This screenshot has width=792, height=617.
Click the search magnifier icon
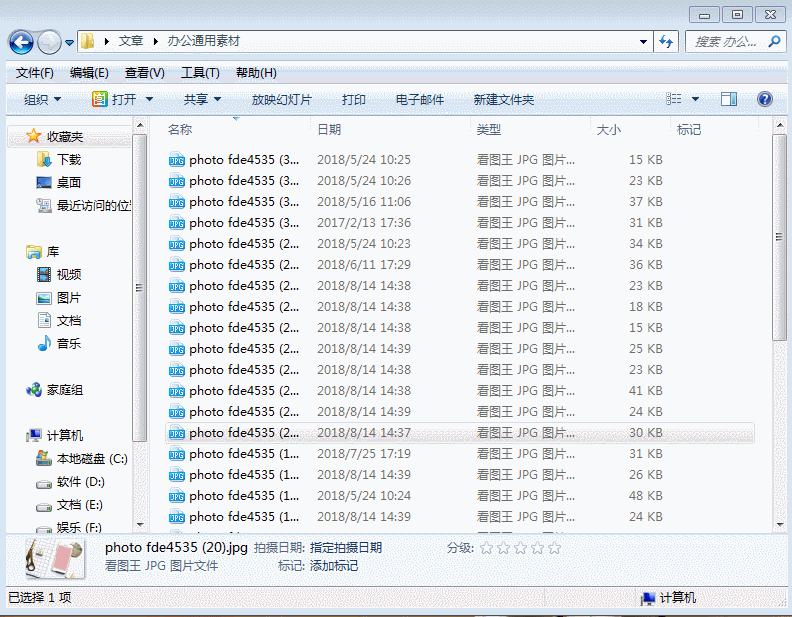[774, 41]
